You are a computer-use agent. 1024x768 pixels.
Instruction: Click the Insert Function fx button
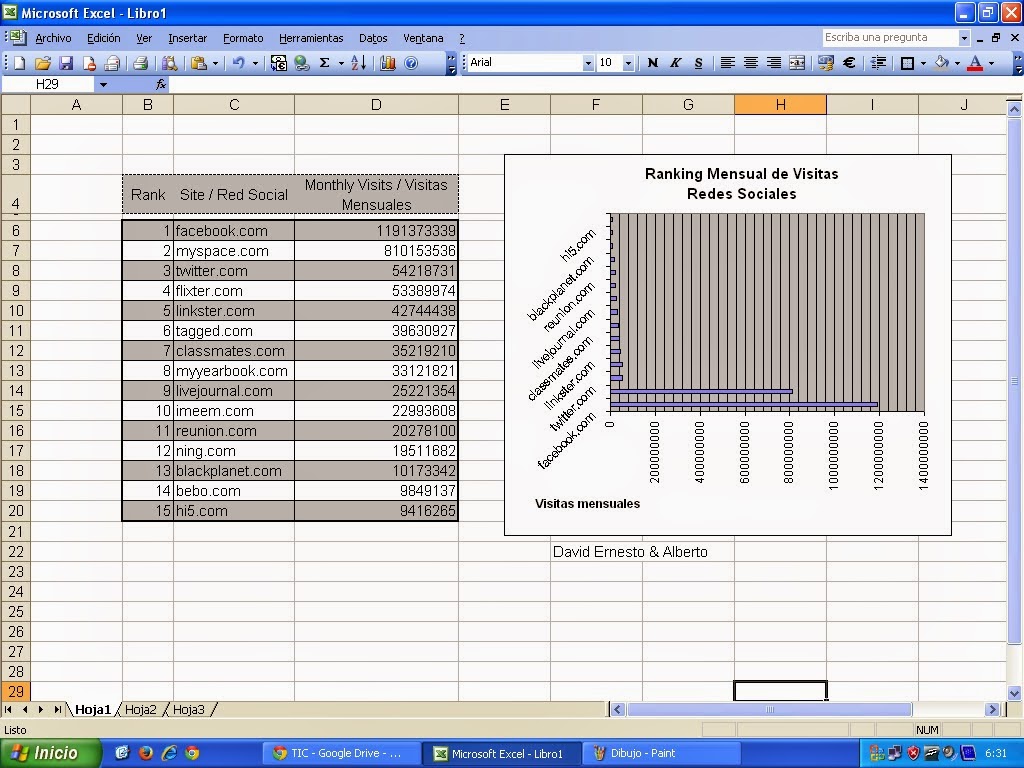point(161,84)
